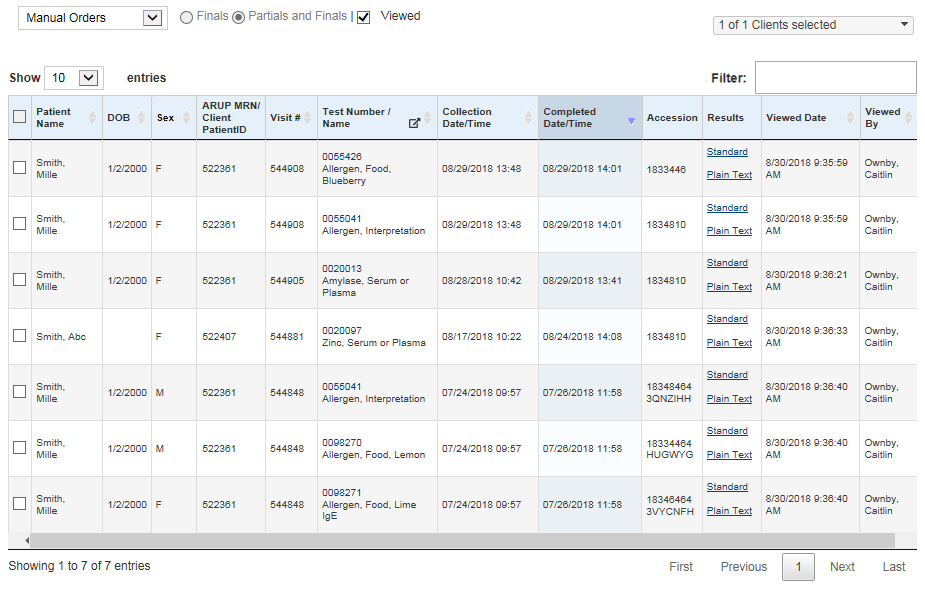Jump to the Last page
The height and width of the screenshot is (590, 925).
coord(893,567)
